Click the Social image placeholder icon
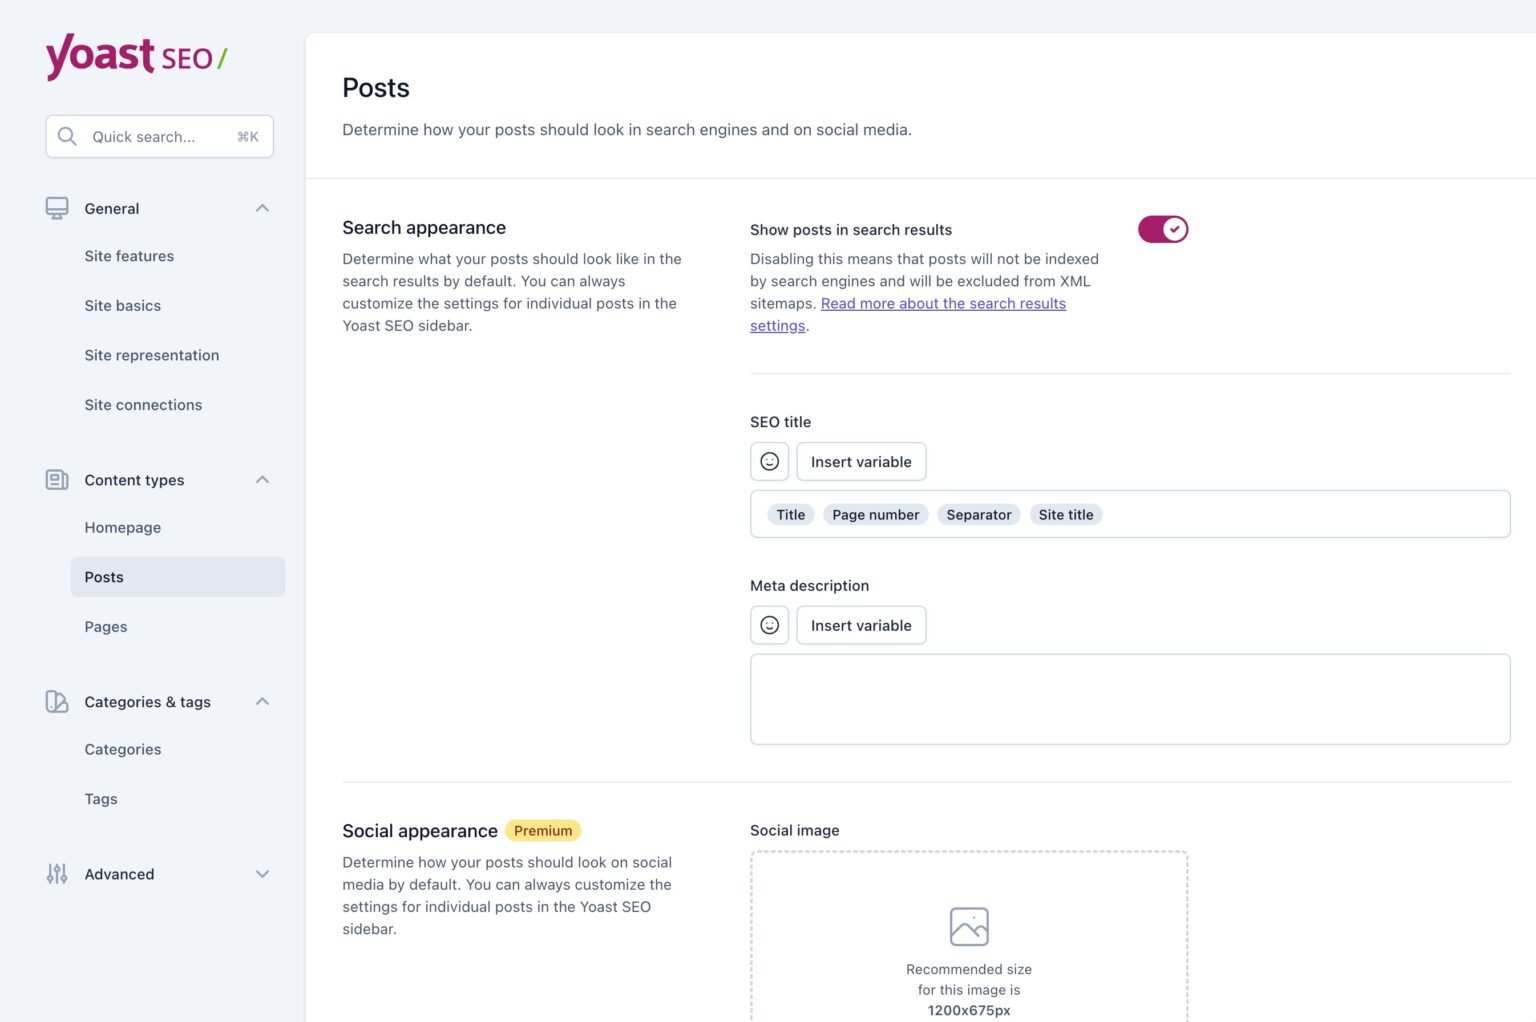This screenshot has height=1022, width=1536. tap(968, 927)
